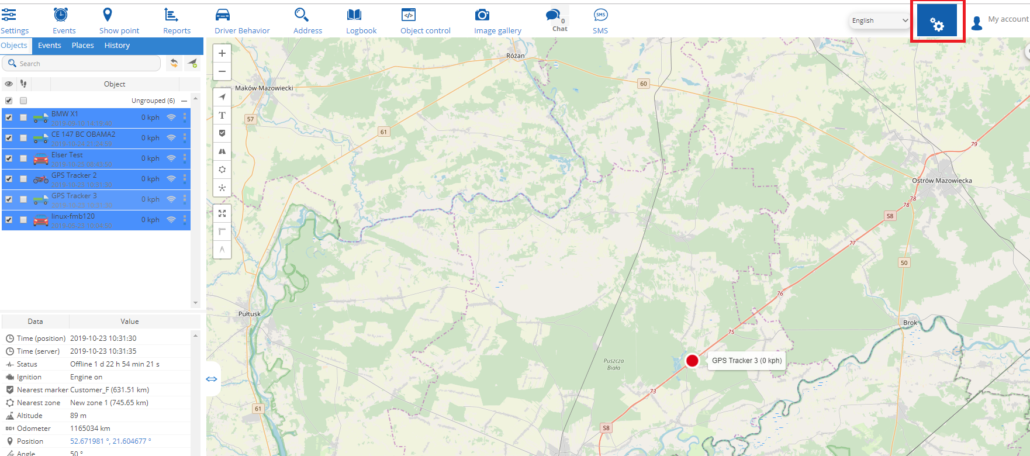This screenshot has height=456, width=1030.
Task: Zoom out the map with minus button
Action: tap(222, 71)
